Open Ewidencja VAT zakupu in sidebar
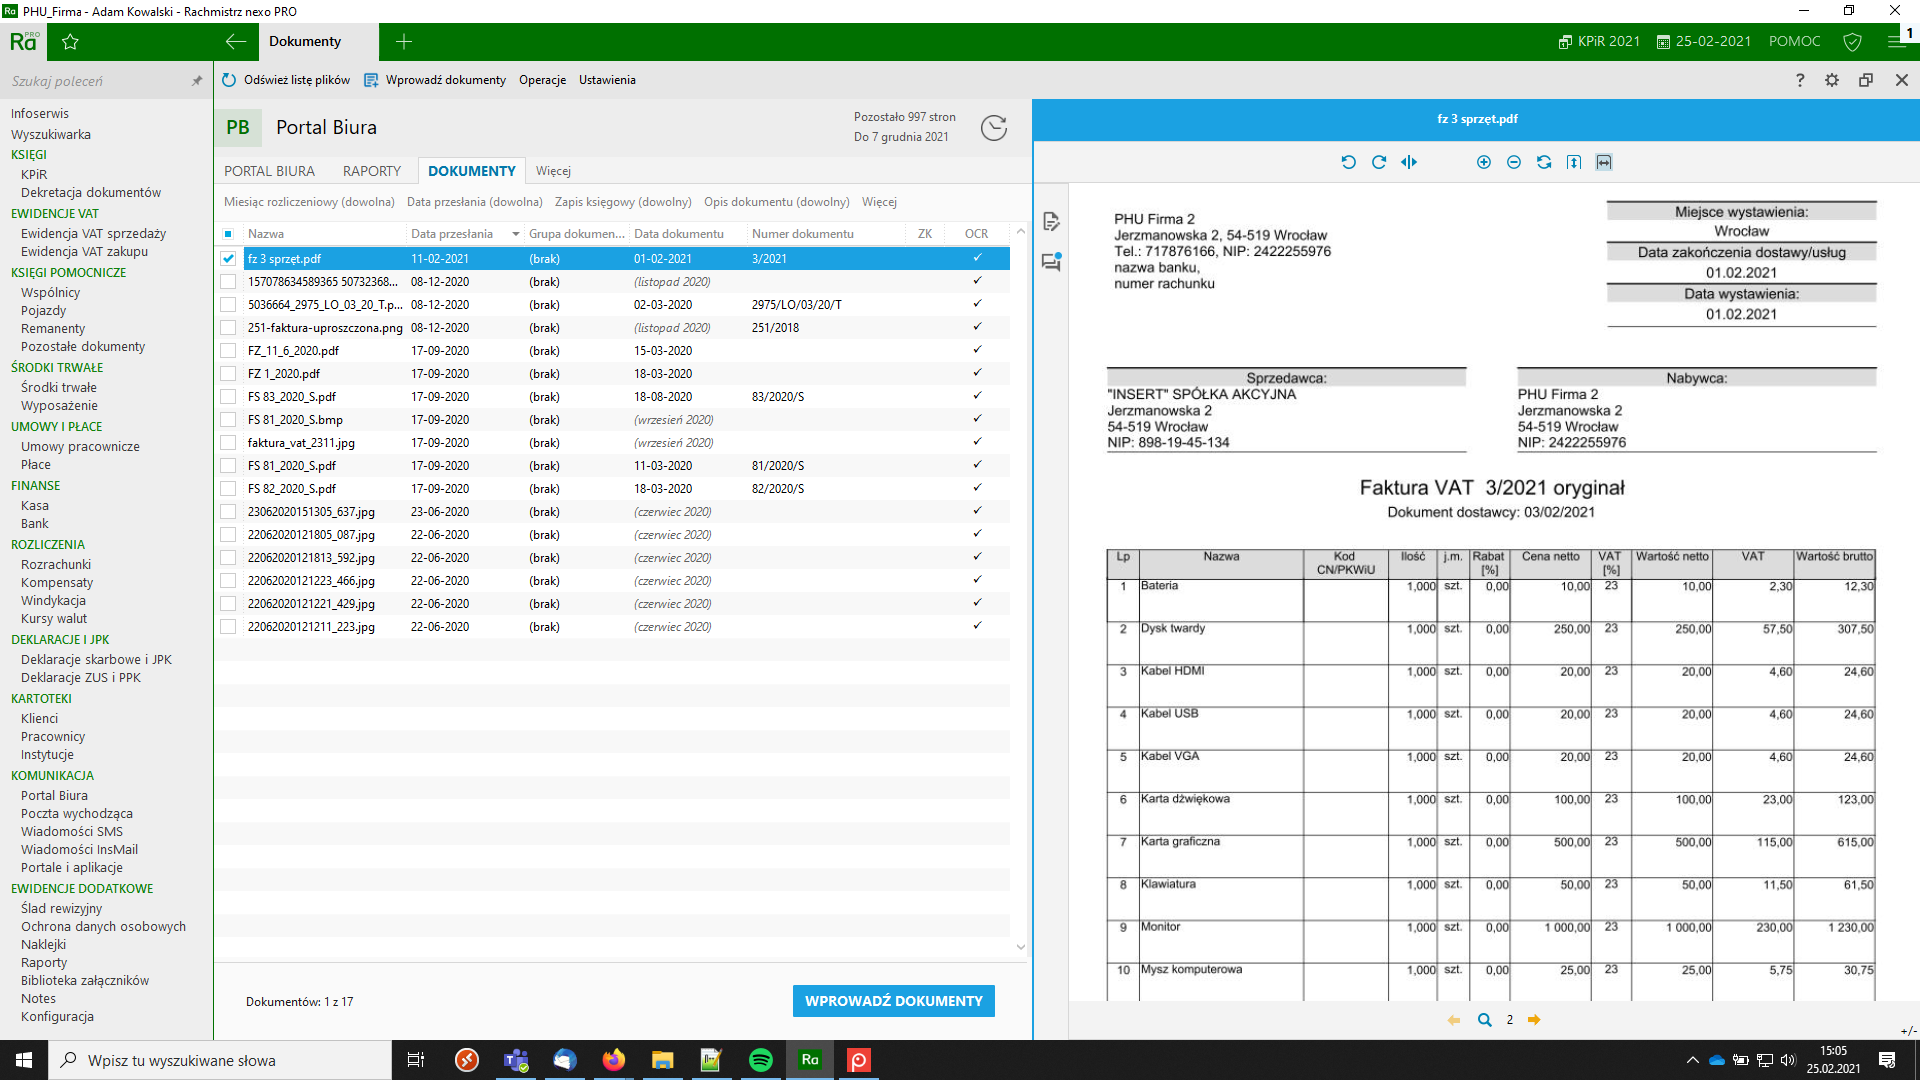This screenshot has width=1920, height=1080. click(84, 252)
